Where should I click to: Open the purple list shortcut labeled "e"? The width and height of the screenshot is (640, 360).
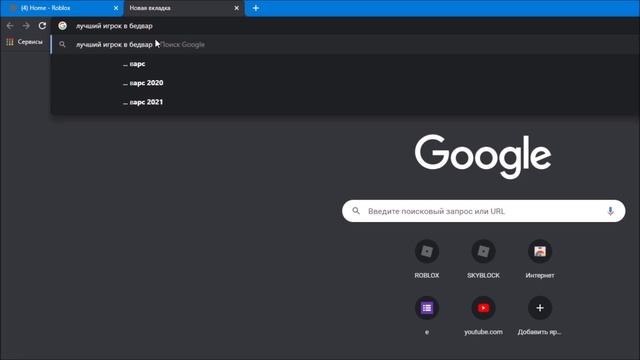click(427, 308)
